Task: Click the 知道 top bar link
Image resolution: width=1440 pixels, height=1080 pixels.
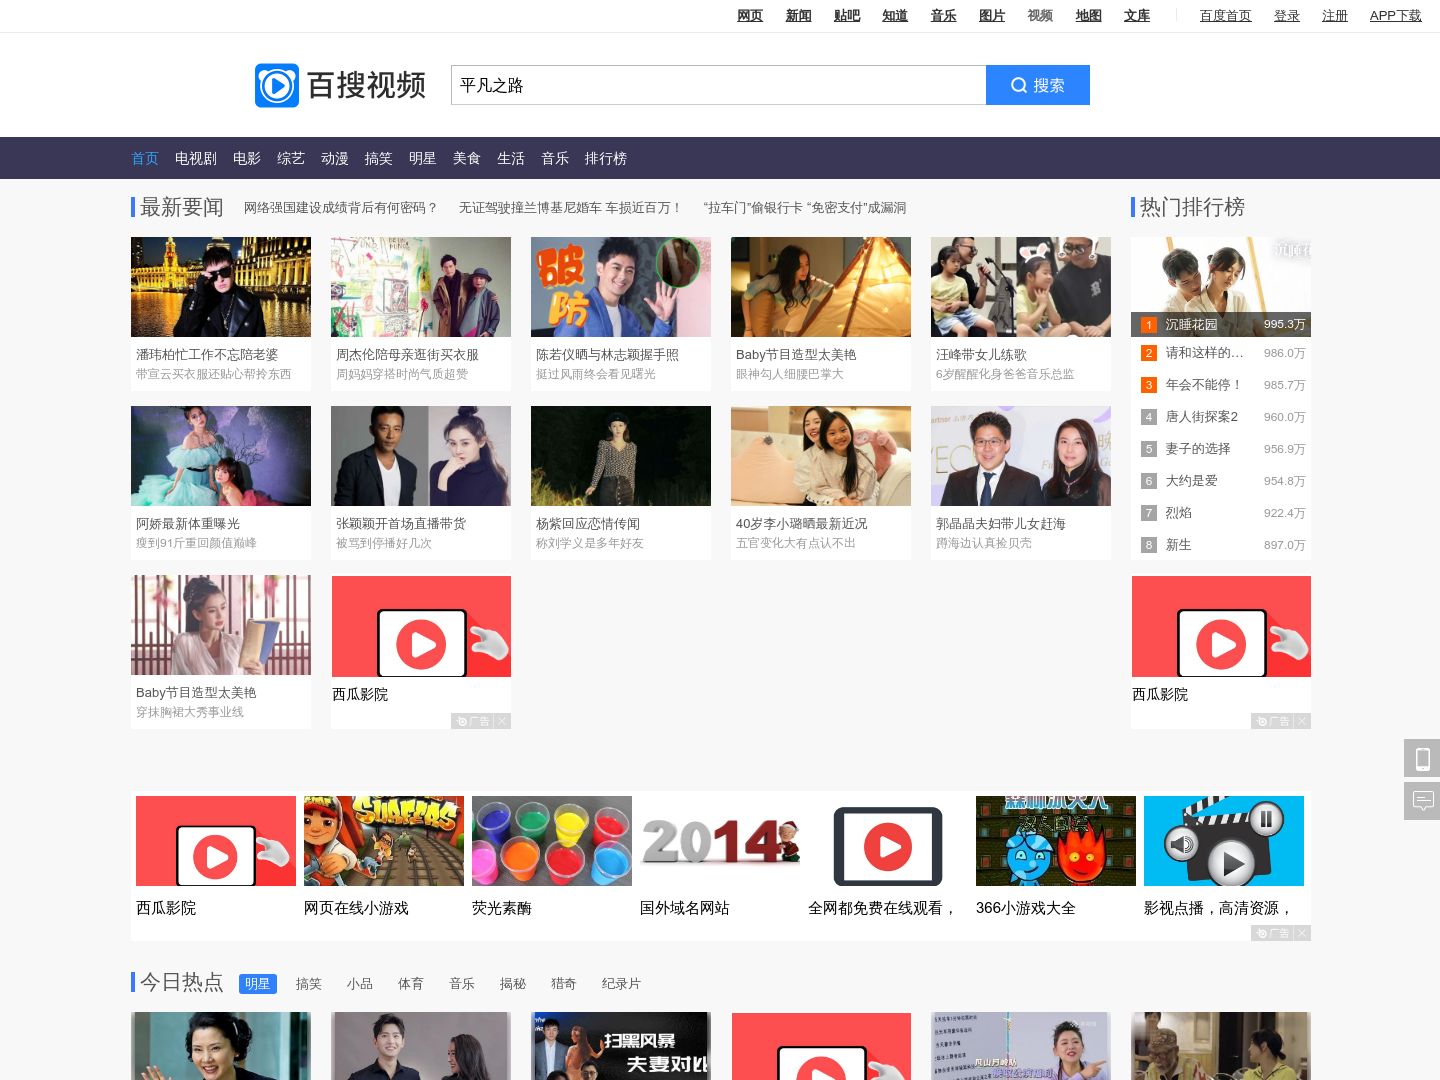Action: [895, 15]
